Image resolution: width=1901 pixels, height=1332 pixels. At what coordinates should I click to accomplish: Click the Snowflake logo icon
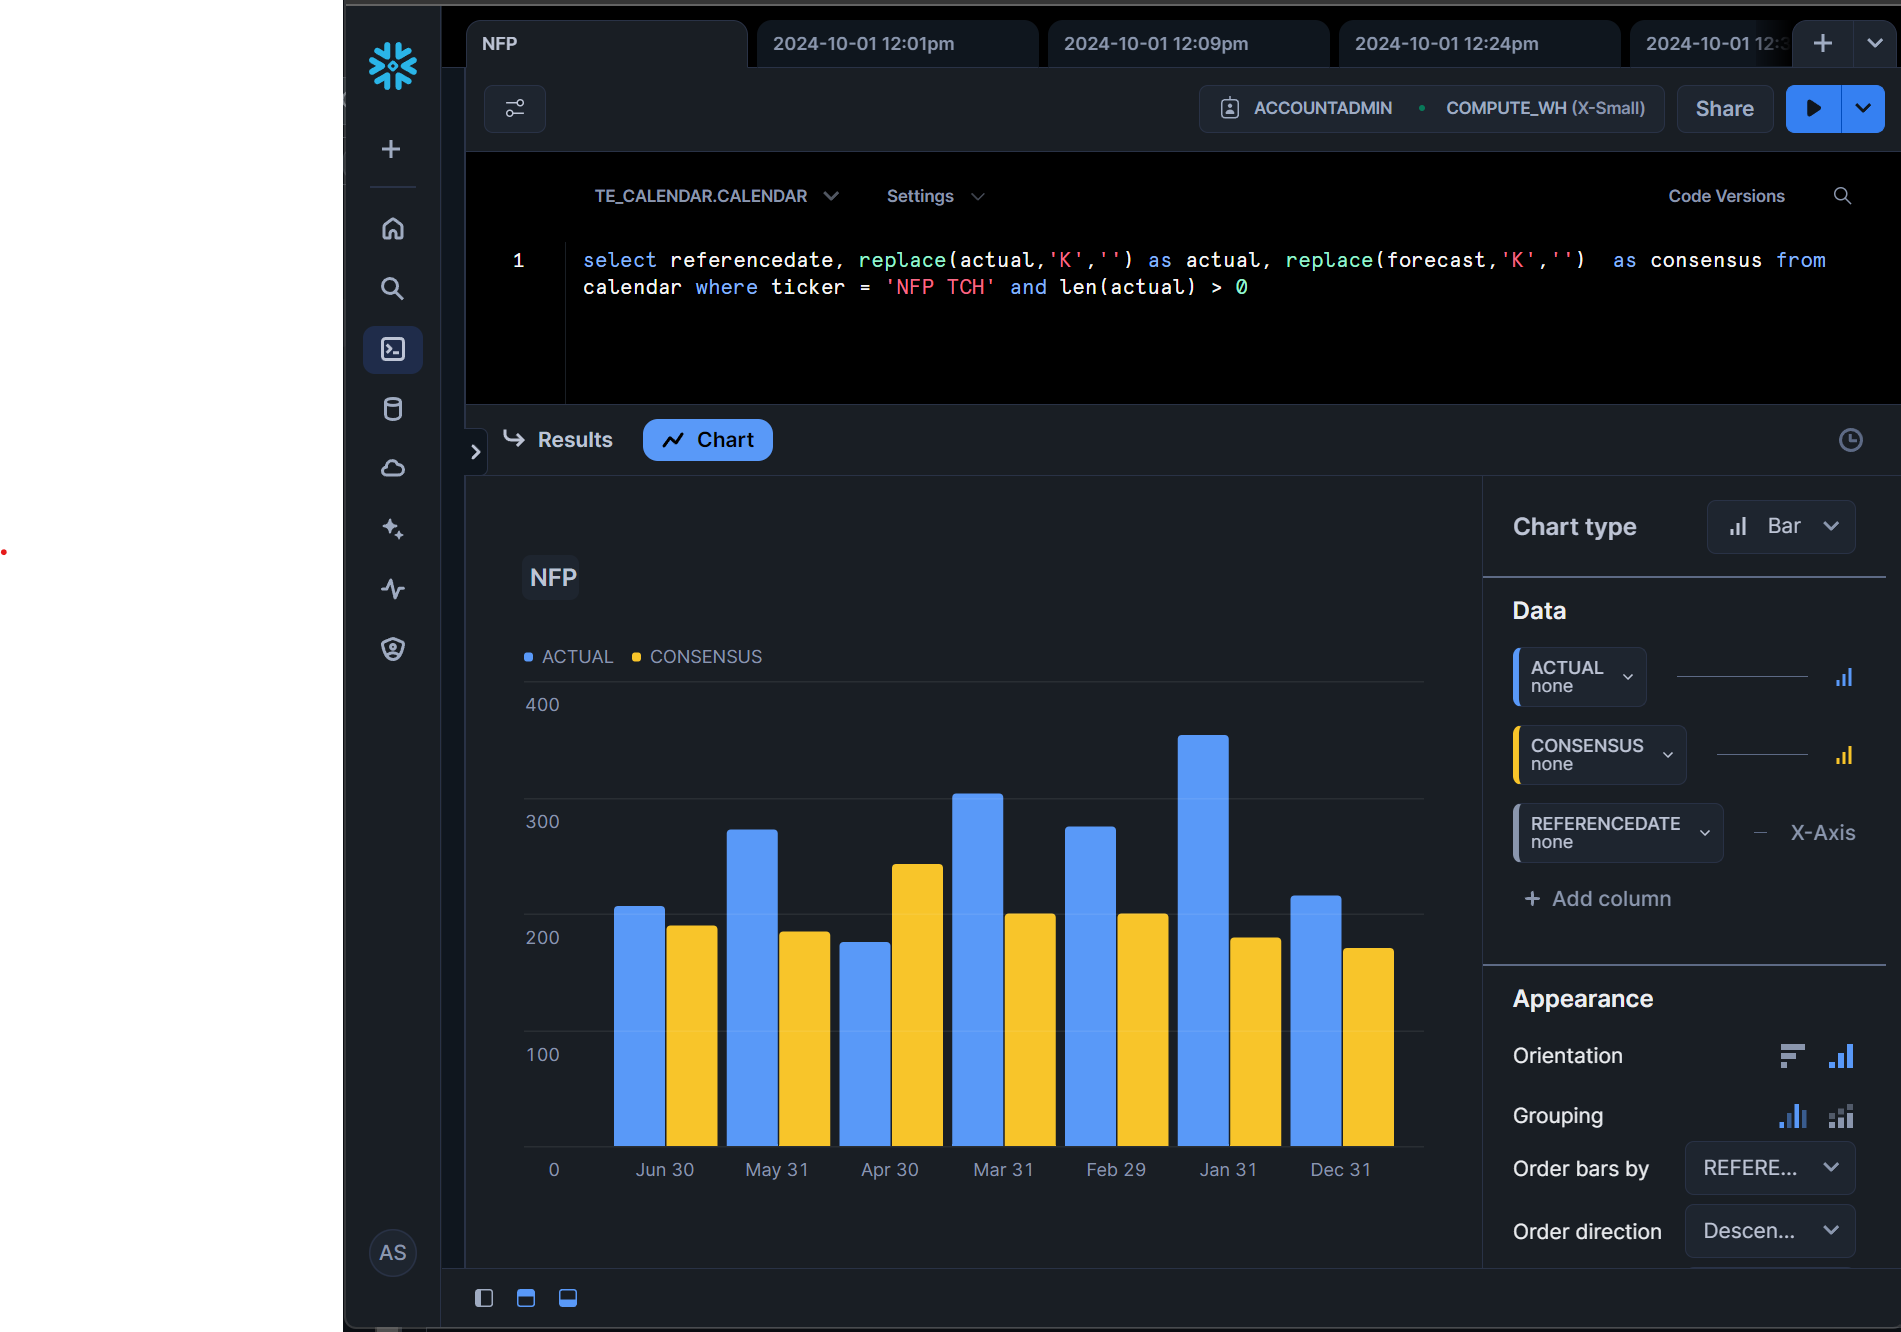[392, 66]
